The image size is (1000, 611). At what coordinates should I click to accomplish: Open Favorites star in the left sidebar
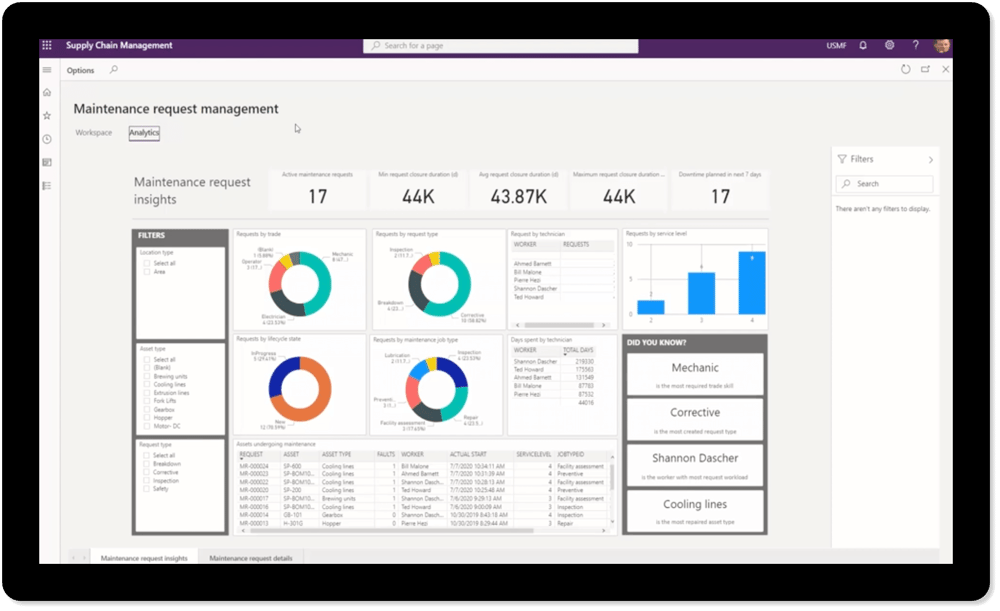[x=45, y=115]
